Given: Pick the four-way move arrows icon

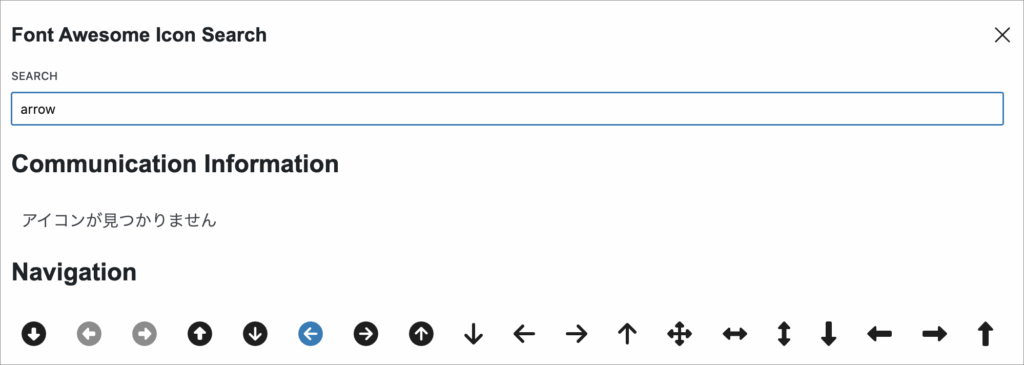Looking at the screenshot, I should tap(679, 334).
